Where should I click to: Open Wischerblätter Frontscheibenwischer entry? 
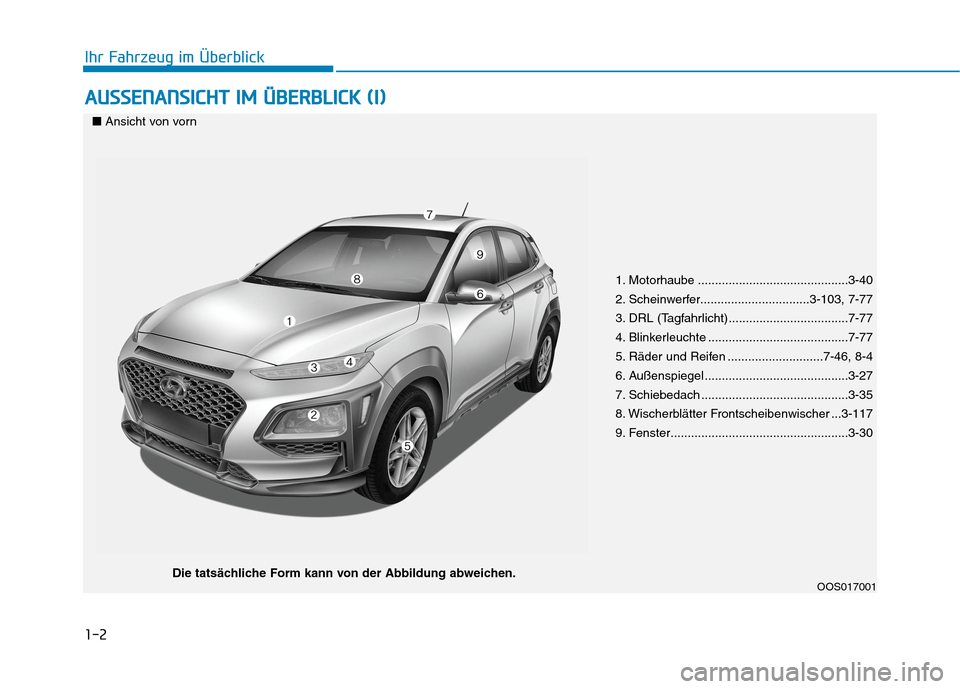(745, 414)
